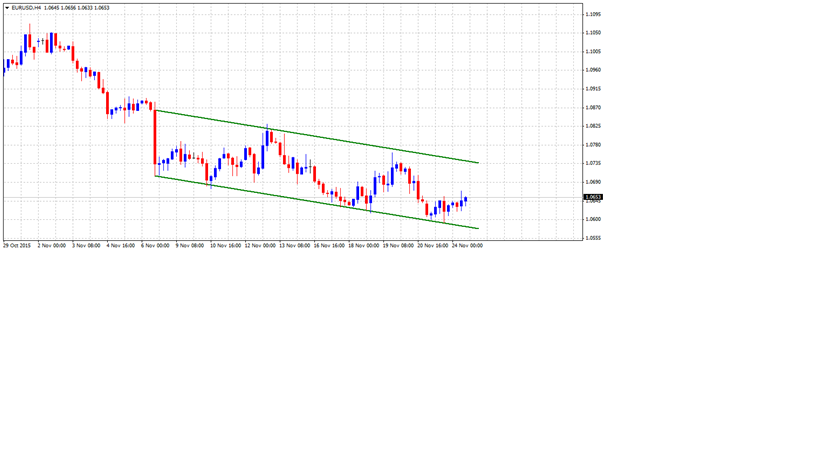This screenshot has height=460, width=819.
Task: Click the current price tag 1.0653
Action: pos(593,197)
